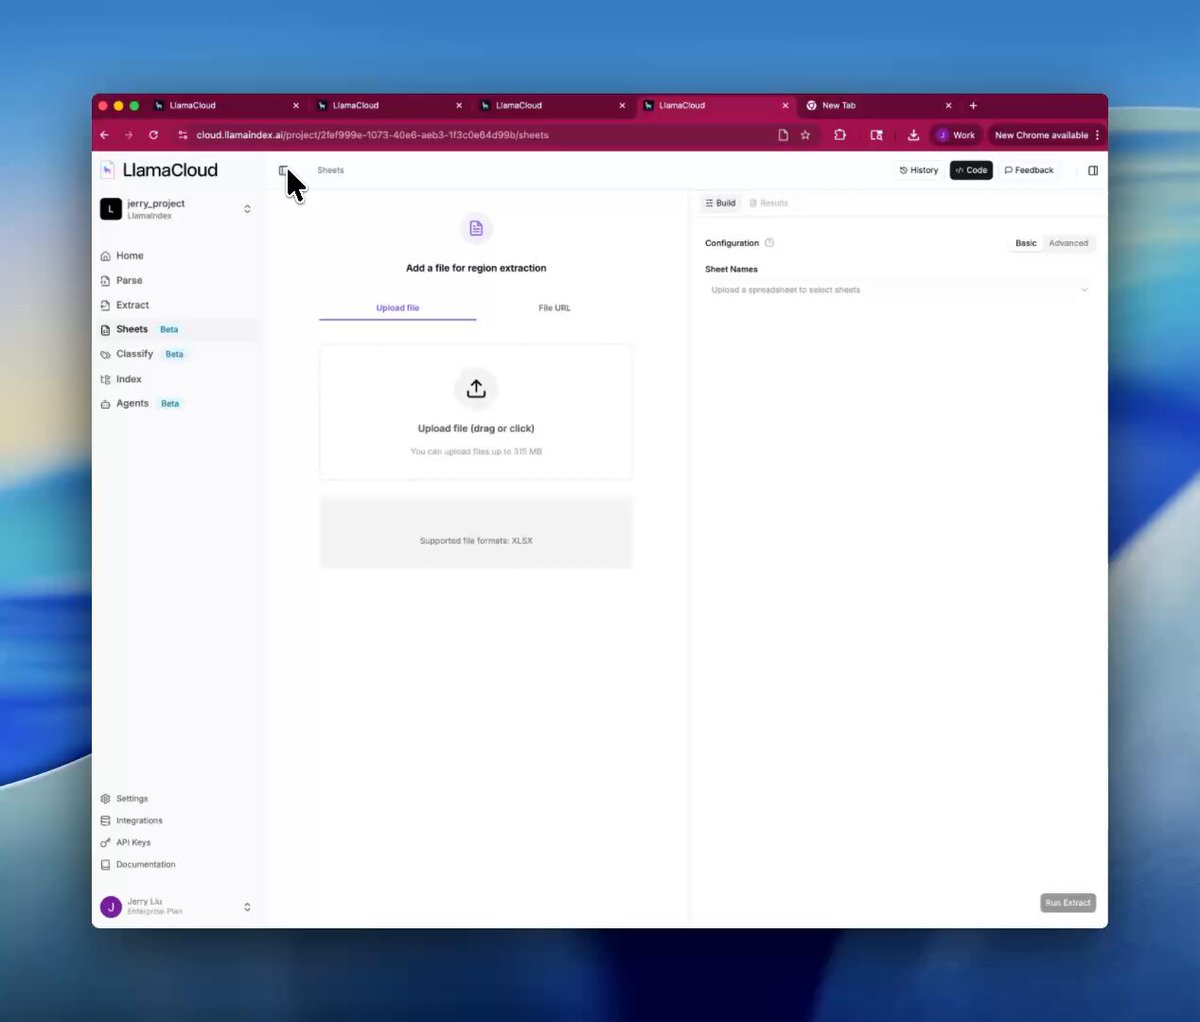Expand the Jerry Liu account menu
Viewport: 1200px width, 1022px height.
pos(177,907)
